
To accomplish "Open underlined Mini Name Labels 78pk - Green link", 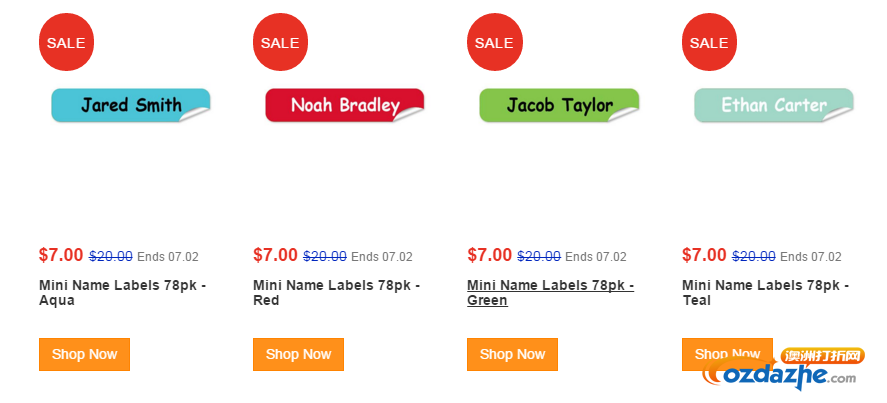I will pos(550,293).
